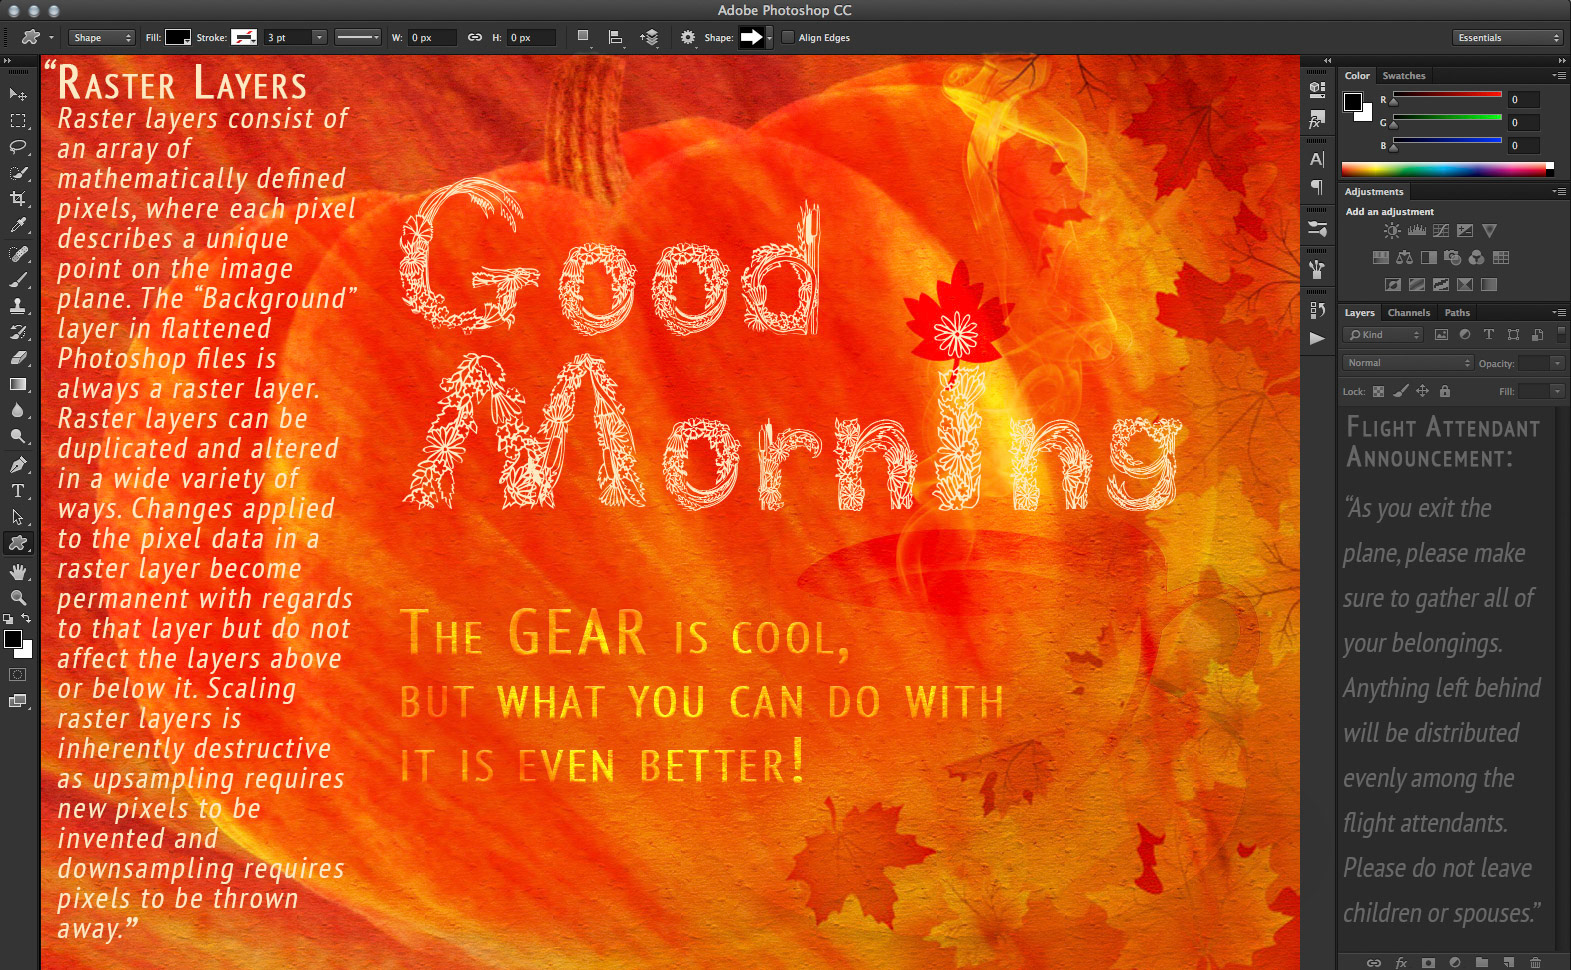Turn layer filtering switch on or off
1571x970 pixels.
[1561, 335]
